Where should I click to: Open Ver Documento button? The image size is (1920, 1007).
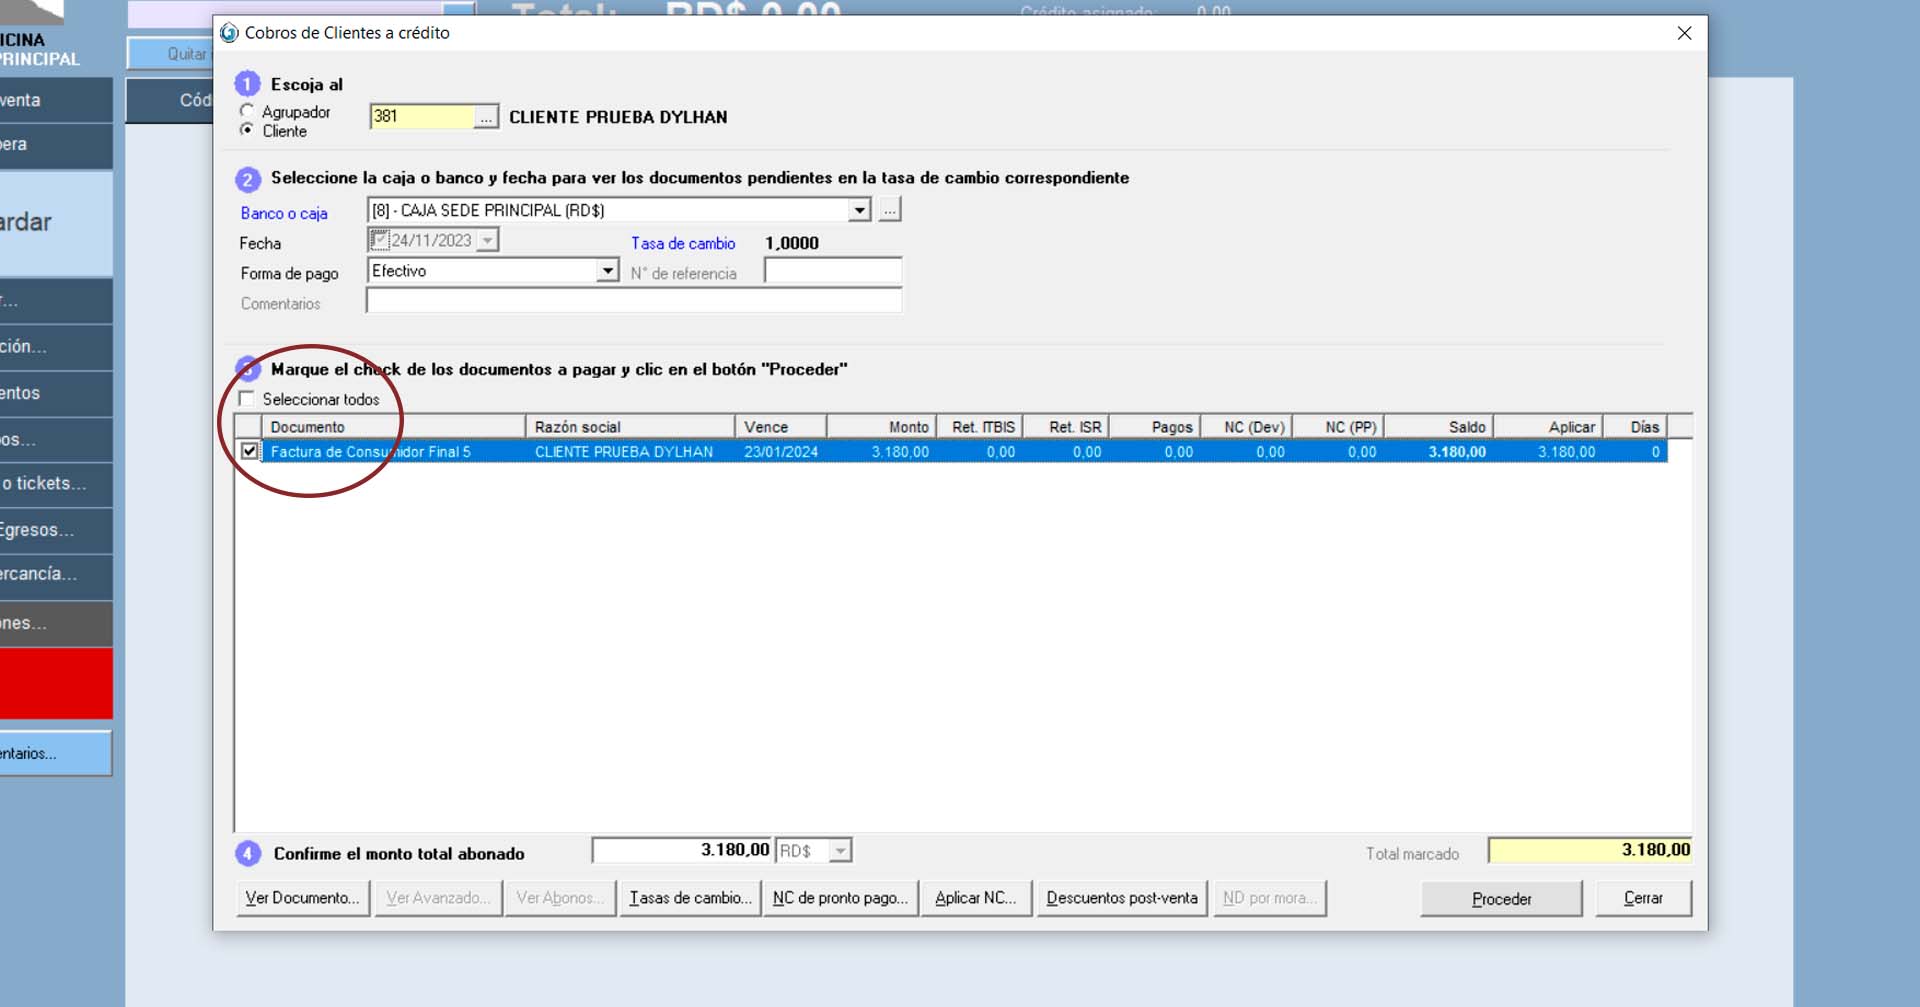pyautogui.click(x=302, y=898)
